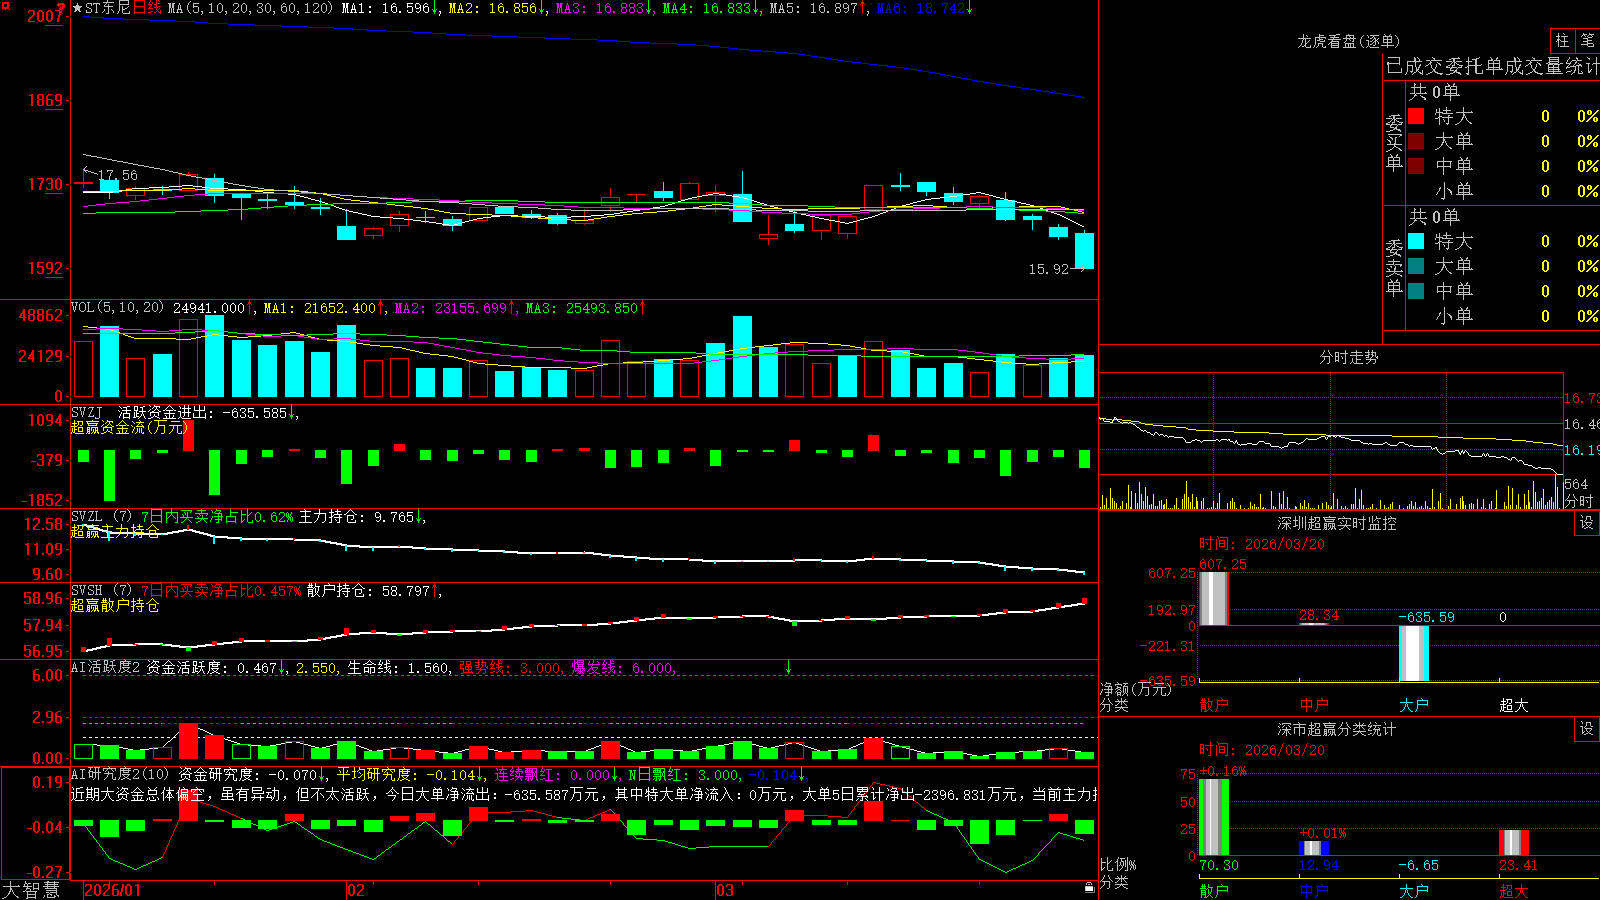Open the AI活跃度2 indicator label

click(105, 667)
